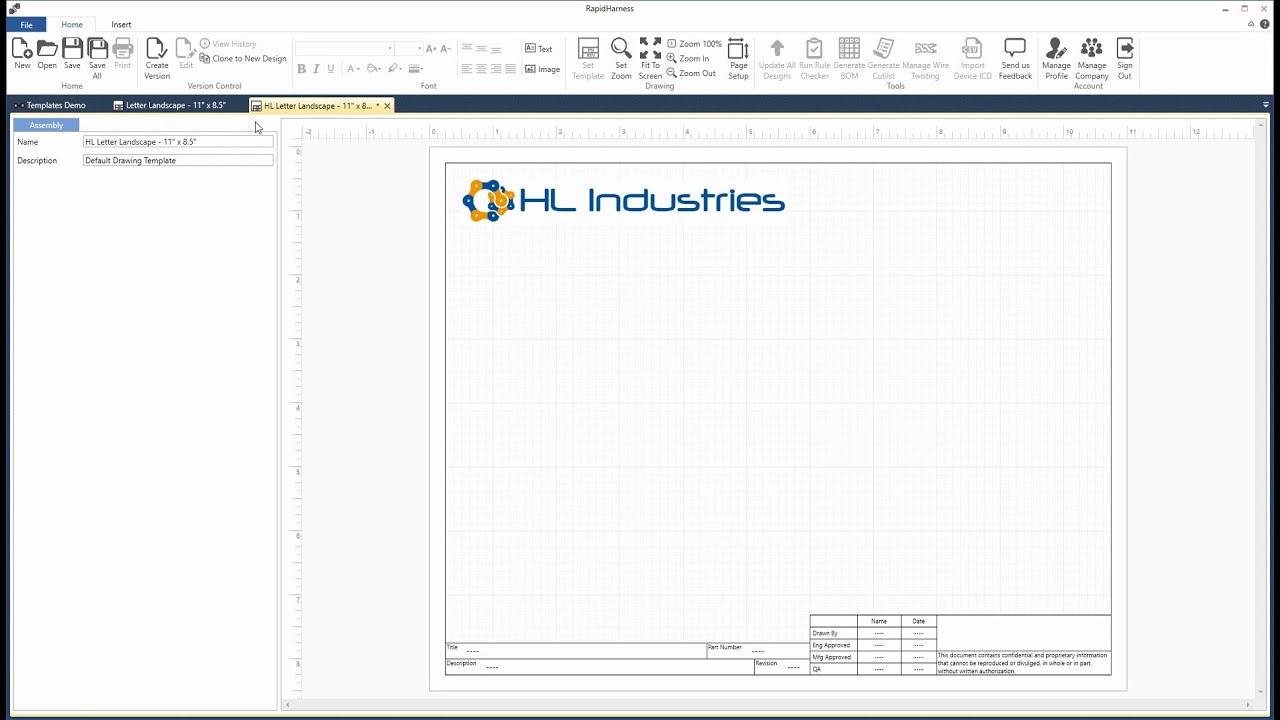The height and width of the screenshot is (720, 1280).
Task: Open the line color pen dropdown
Action: click(395, 69)
